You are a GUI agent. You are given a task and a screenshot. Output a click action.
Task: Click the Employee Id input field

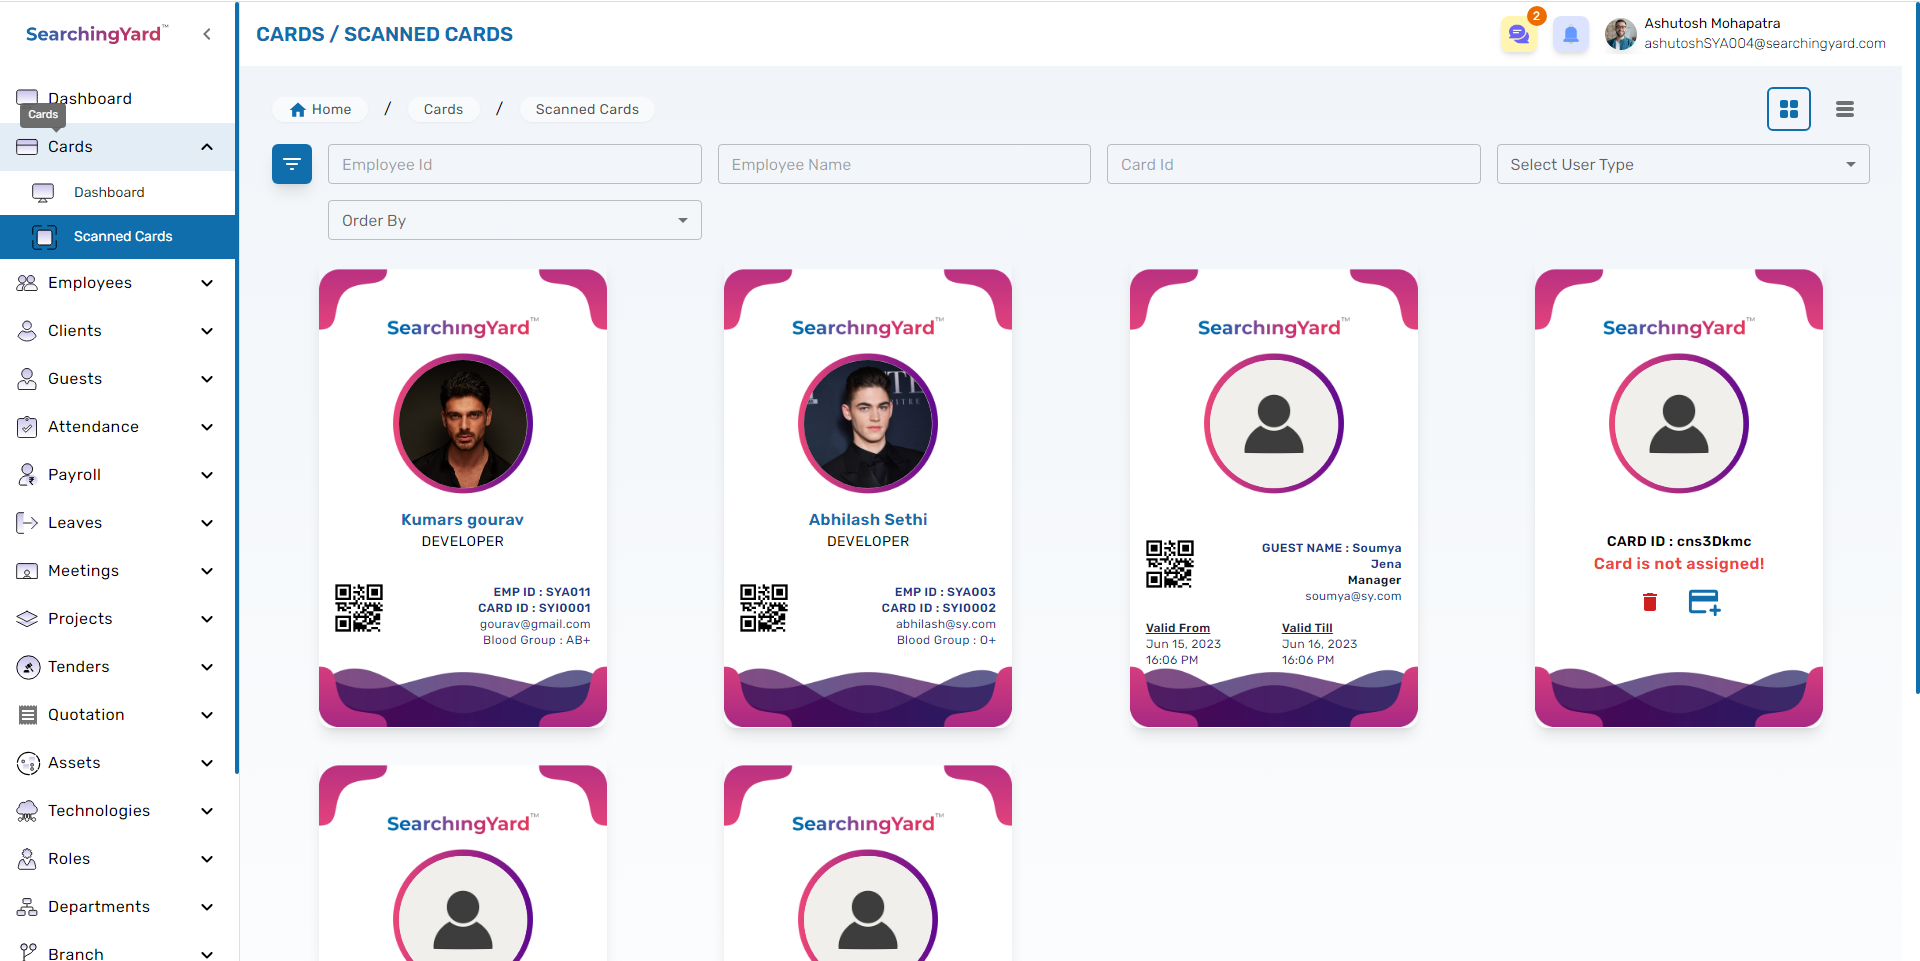tap(514, 164)
